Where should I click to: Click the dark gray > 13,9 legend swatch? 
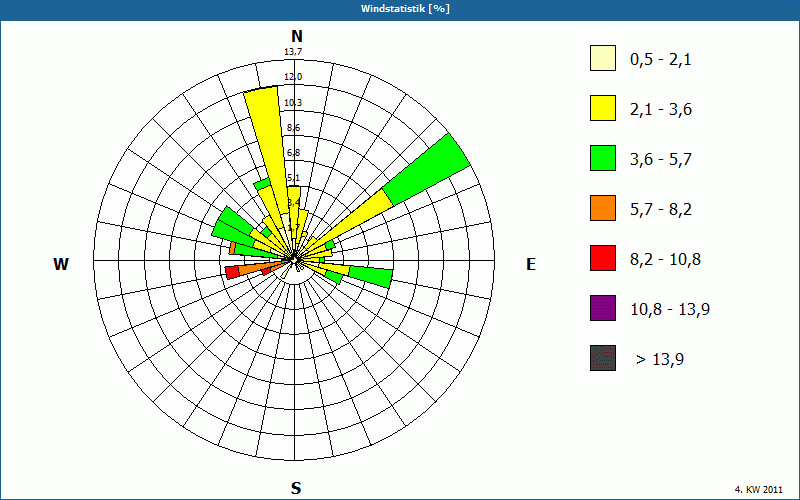click(x=603, y=358)
